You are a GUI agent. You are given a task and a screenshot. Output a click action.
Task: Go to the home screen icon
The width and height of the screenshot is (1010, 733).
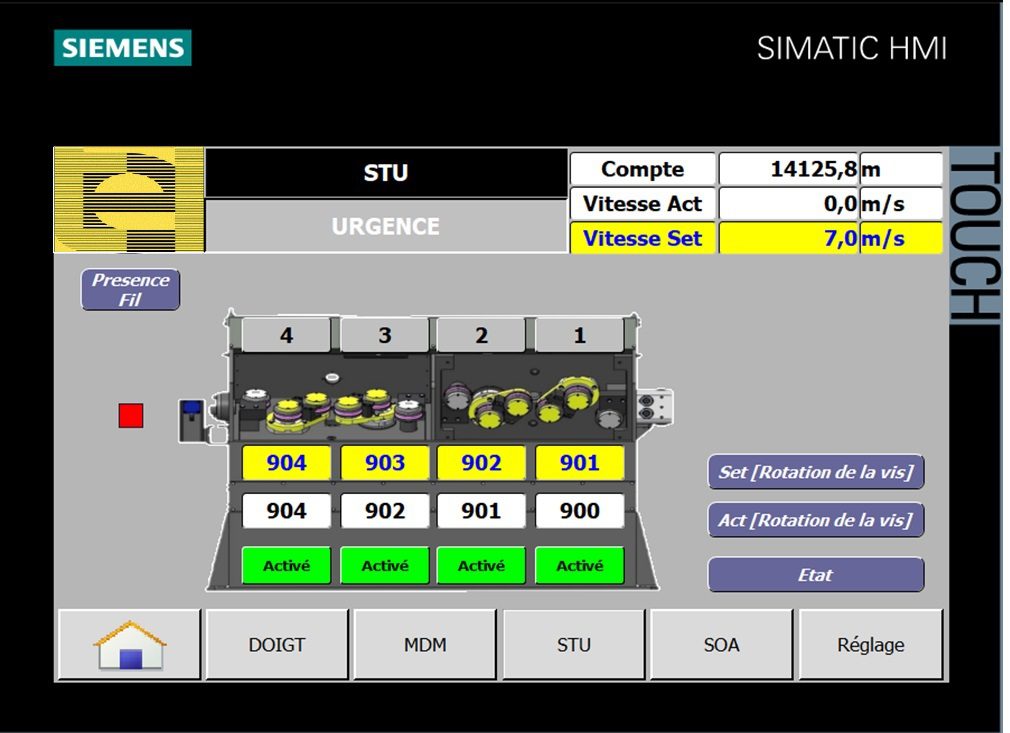click(129, 645)
